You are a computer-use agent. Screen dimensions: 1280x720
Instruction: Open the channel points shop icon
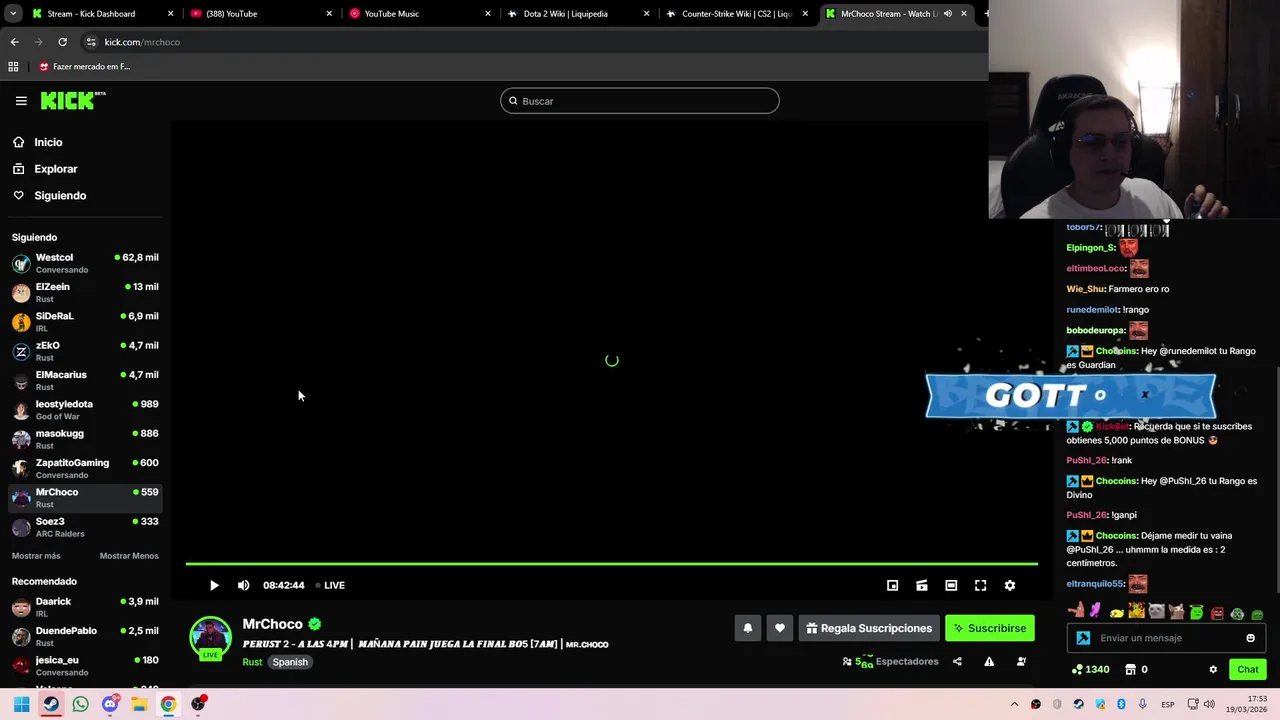coord(1130,670)
